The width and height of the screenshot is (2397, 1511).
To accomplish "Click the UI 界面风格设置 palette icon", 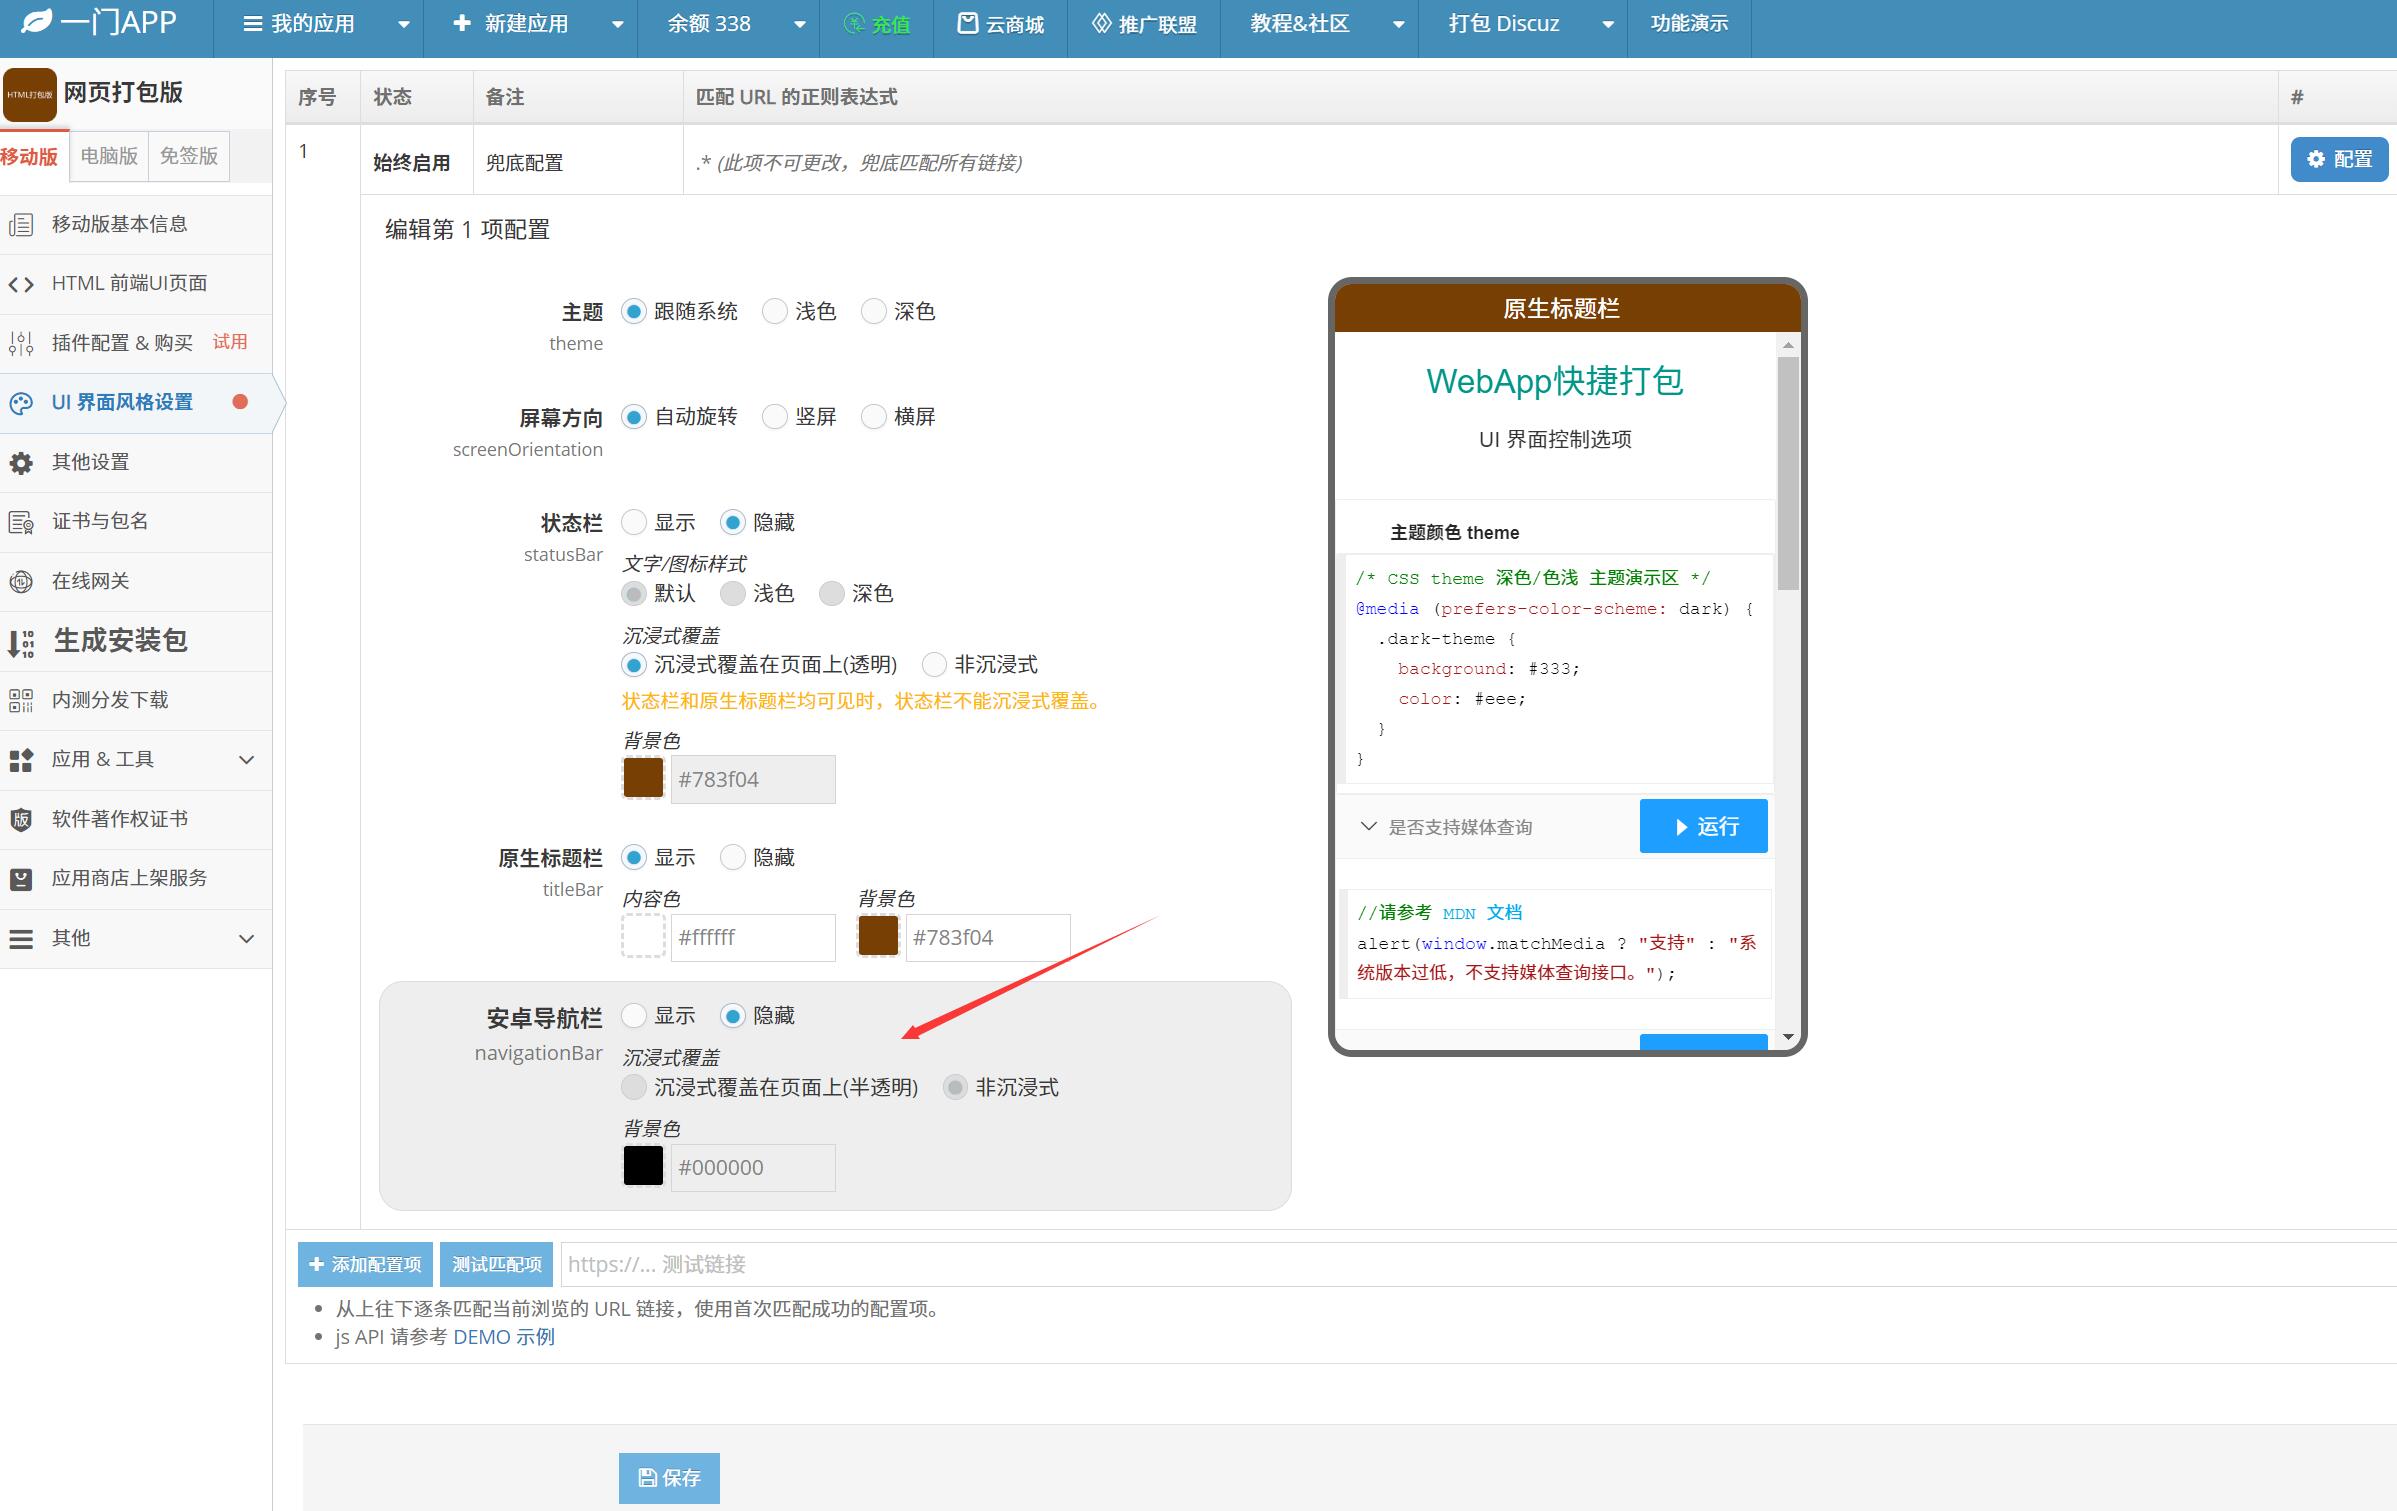I will [x=21, y=403].
